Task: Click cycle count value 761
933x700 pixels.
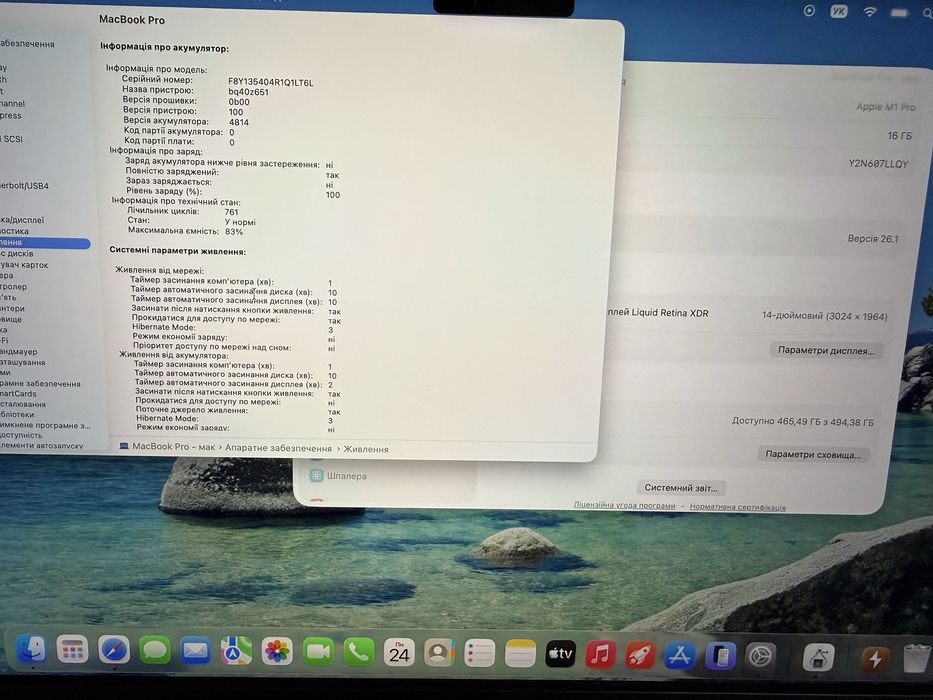Action: point(231,212)
